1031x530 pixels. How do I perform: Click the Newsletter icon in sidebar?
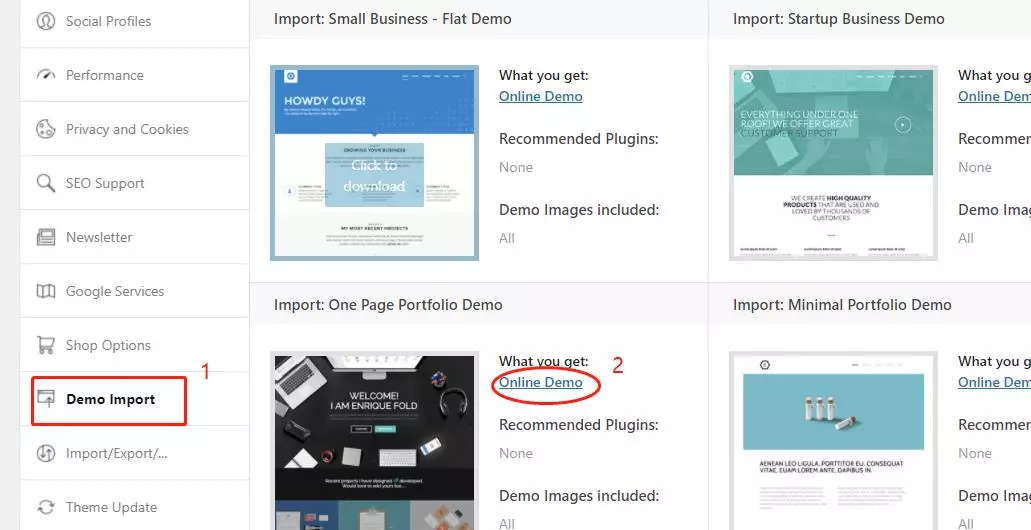click(x=45, y=237)
